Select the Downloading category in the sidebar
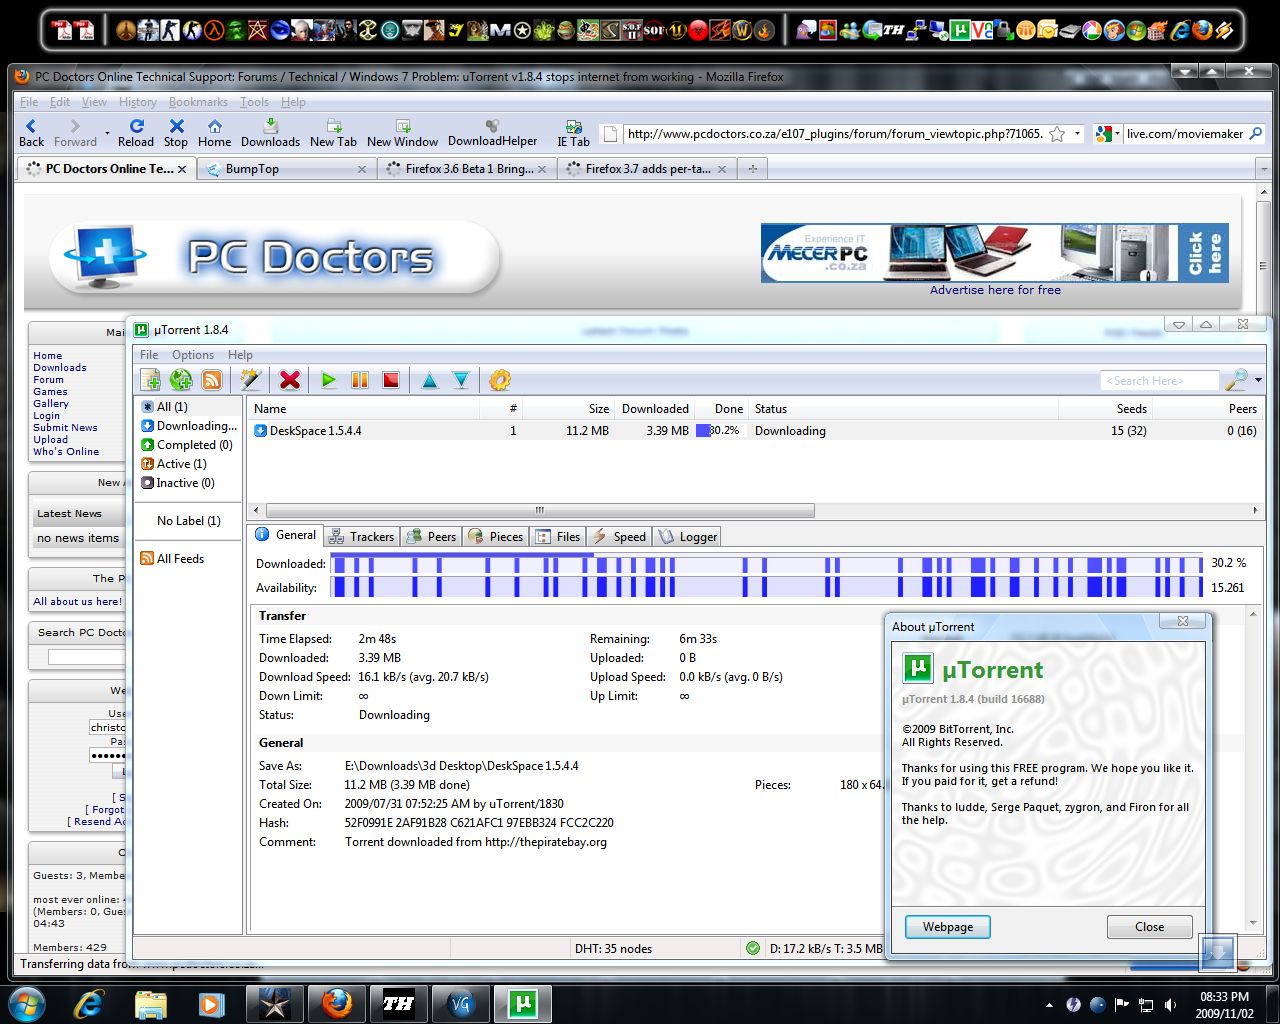 point(195,426)
